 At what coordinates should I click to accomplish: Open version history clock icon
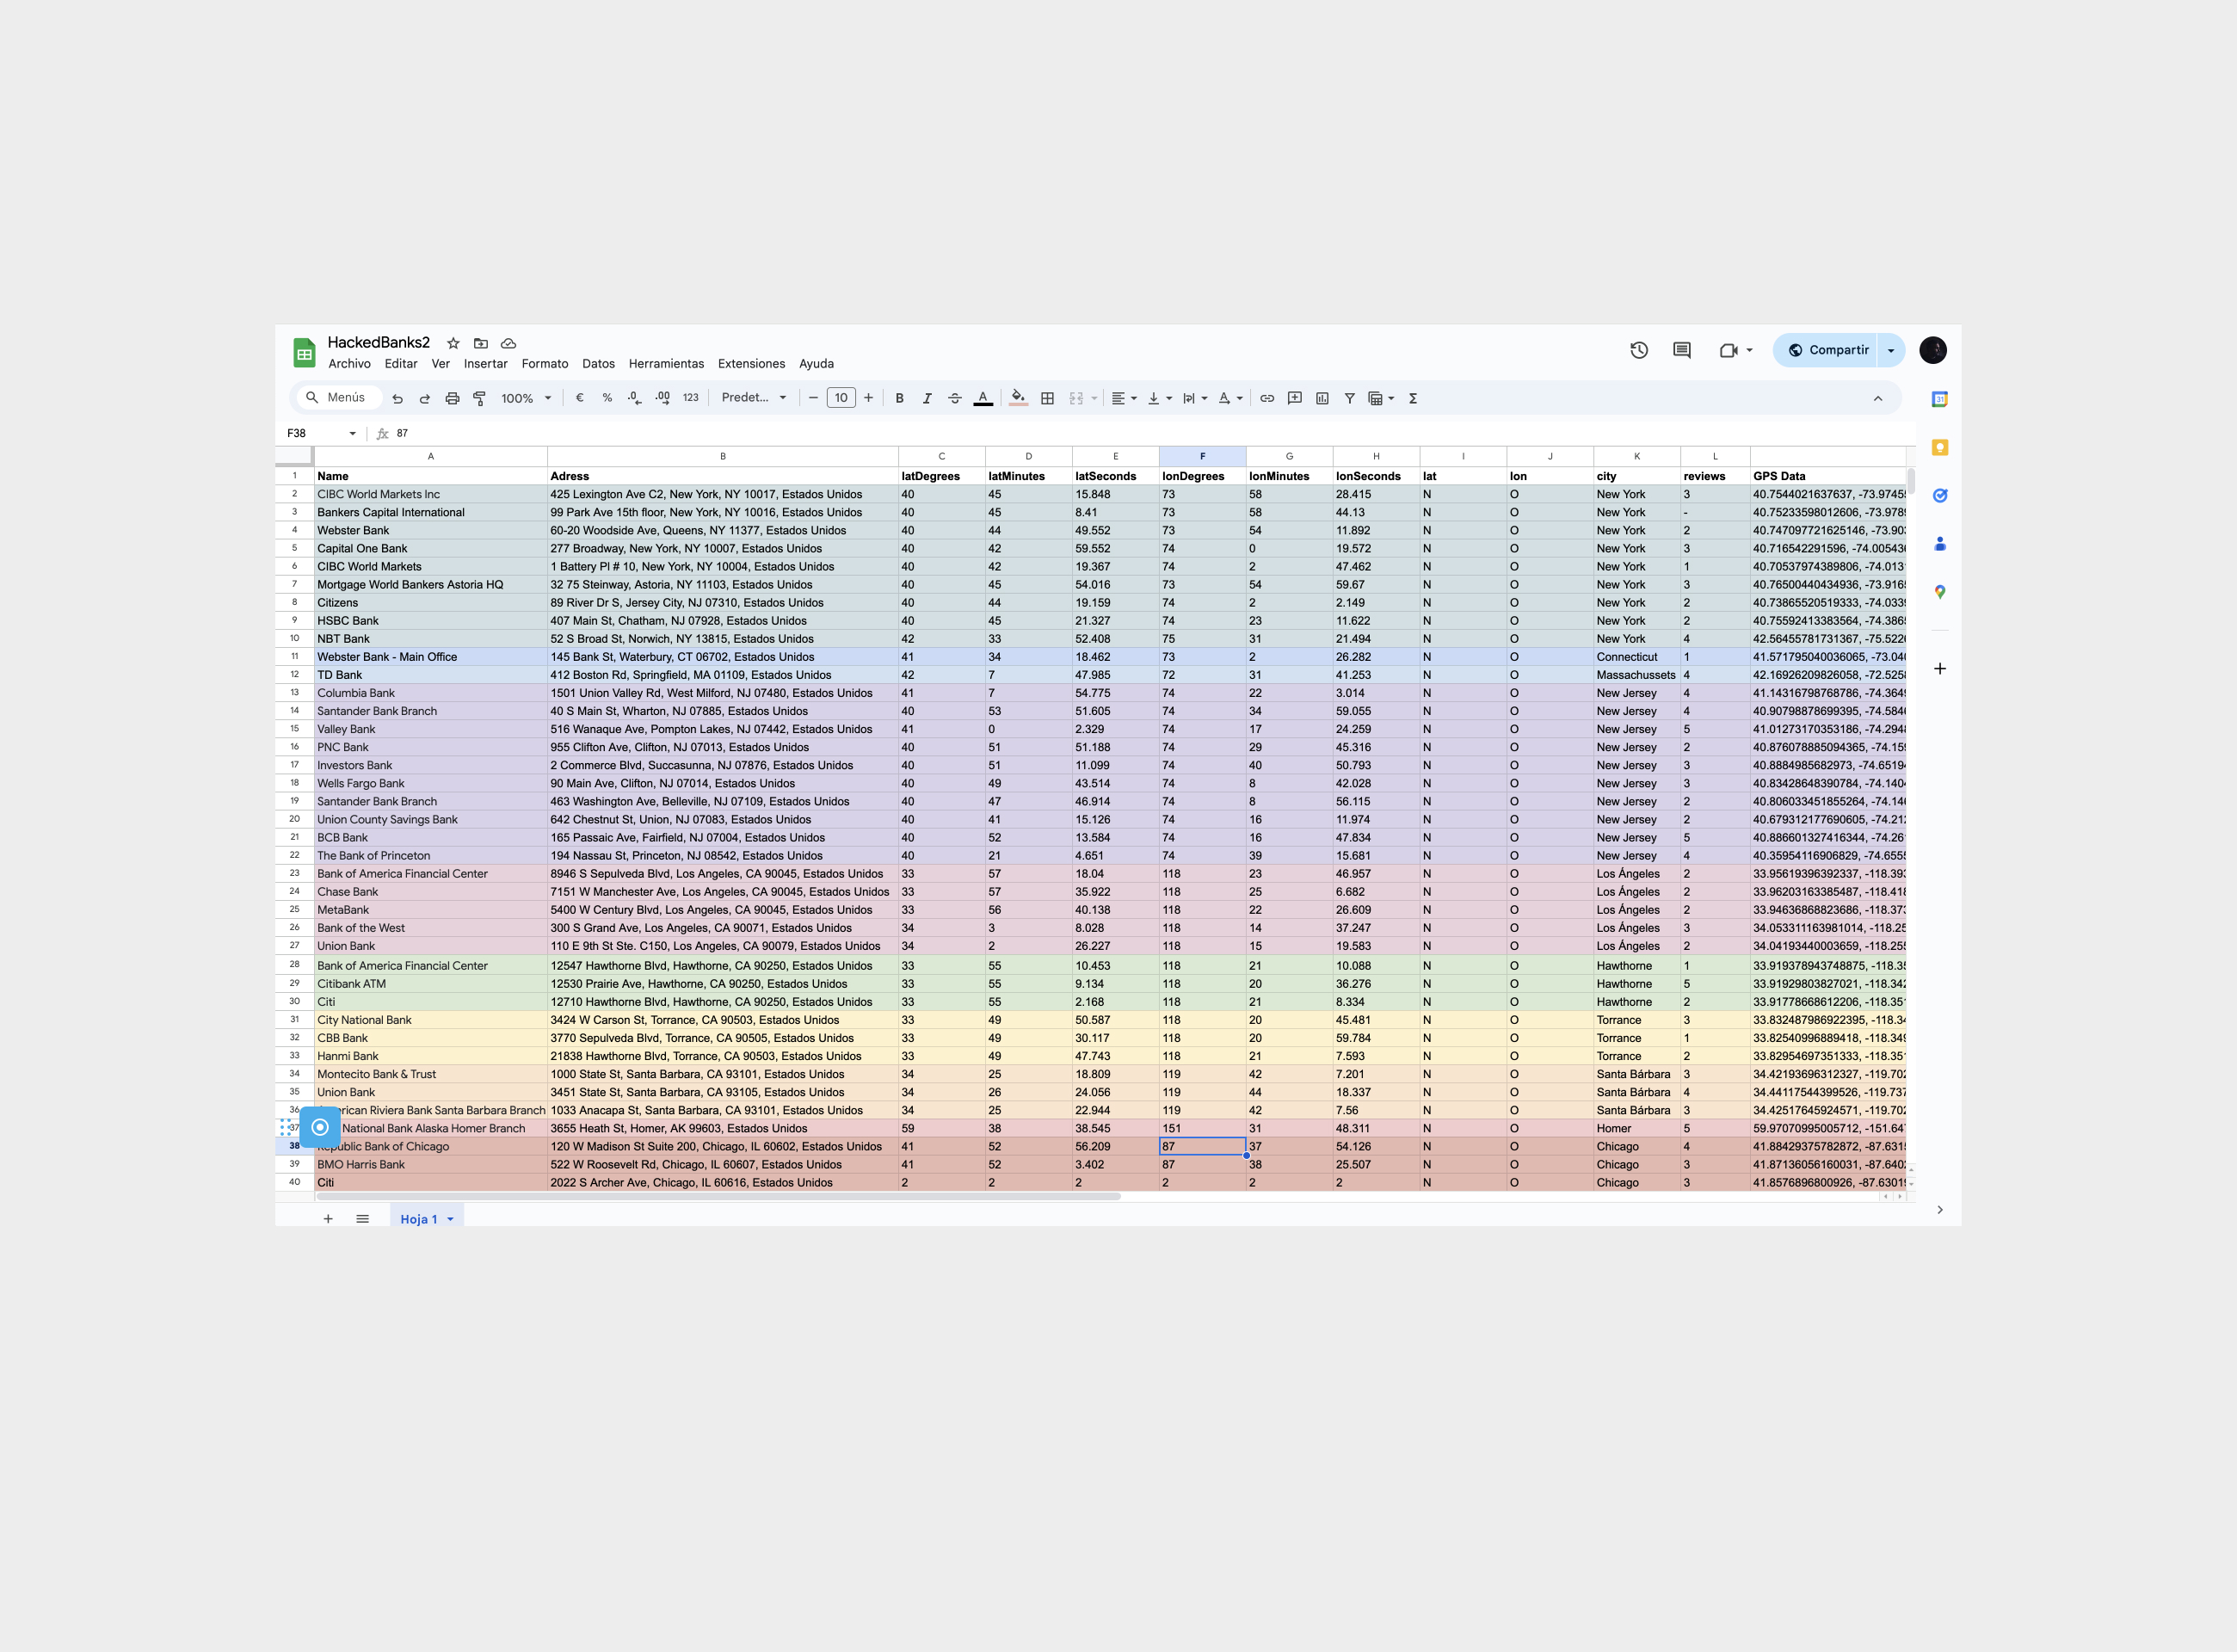[x=1639, y=350]
